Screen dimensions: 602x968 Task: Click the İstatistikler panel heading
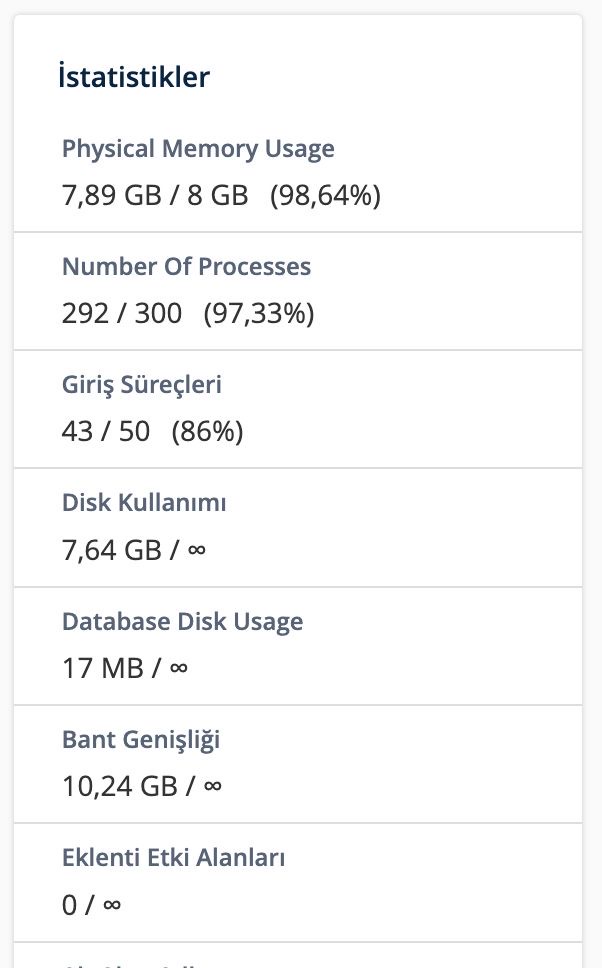coord(134,77)
